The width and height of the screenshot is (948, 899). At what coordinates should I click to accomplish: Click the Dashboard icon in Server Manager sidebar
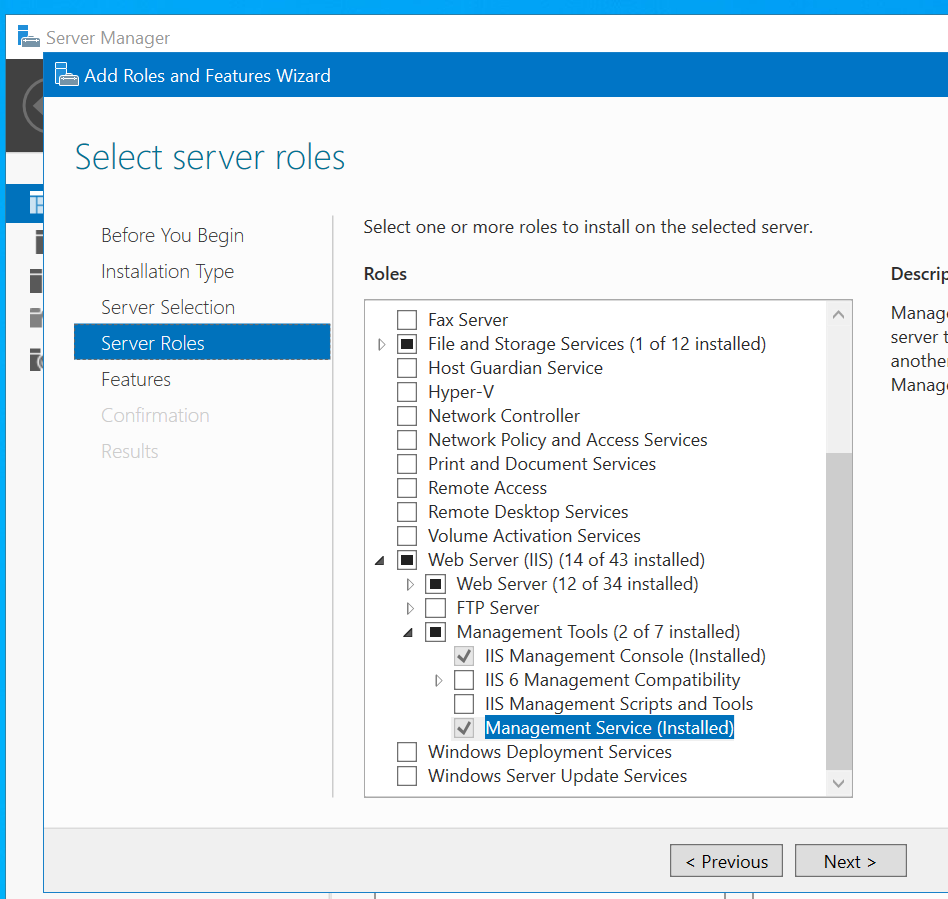(x=37, y=203)
